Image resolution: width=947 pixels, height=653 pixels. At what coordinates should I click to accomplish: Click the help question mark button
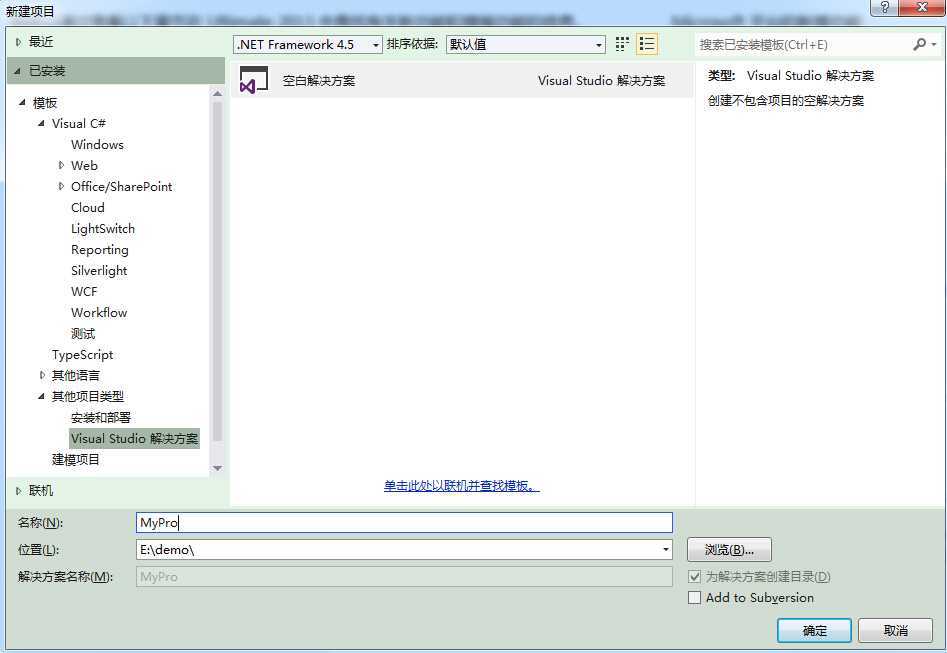tap(885, 8)
